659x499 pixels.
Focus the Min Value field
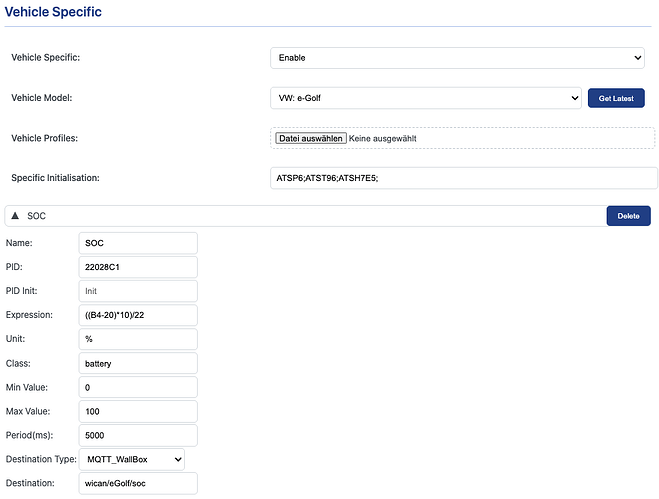click(x=137, y=387)
